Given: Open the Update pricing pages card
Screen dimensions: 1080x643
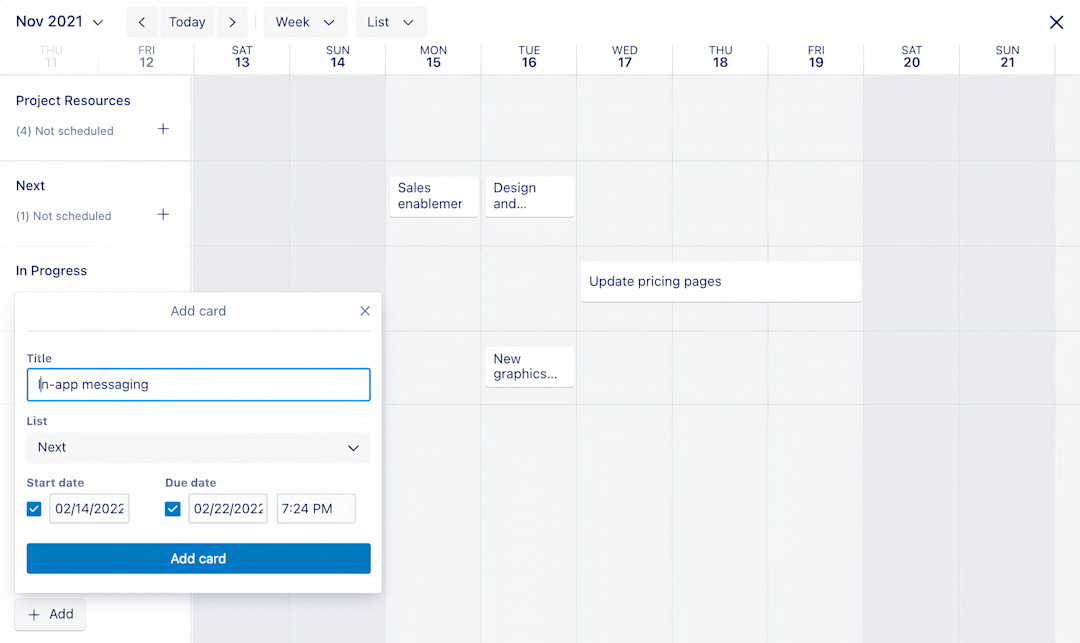Looking at the screenshot, I should pyautogui.click(x=720, y=281).
